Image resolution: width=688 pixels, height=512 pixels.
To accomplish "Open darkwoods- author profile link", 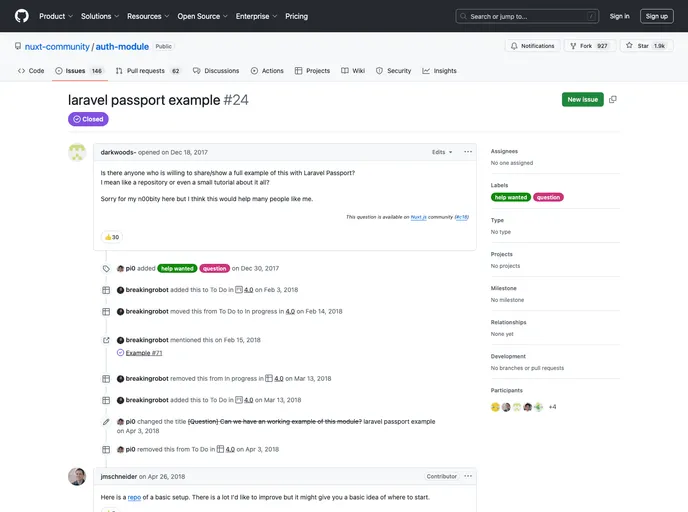I will pos(118,152).
